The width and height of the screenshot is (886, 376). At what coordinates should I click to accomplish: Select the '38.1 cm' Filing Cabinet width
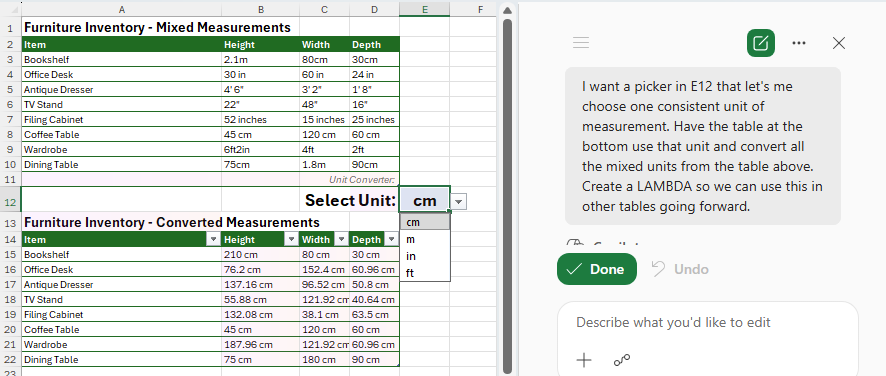pyautogui.click(x=324, y=314)
